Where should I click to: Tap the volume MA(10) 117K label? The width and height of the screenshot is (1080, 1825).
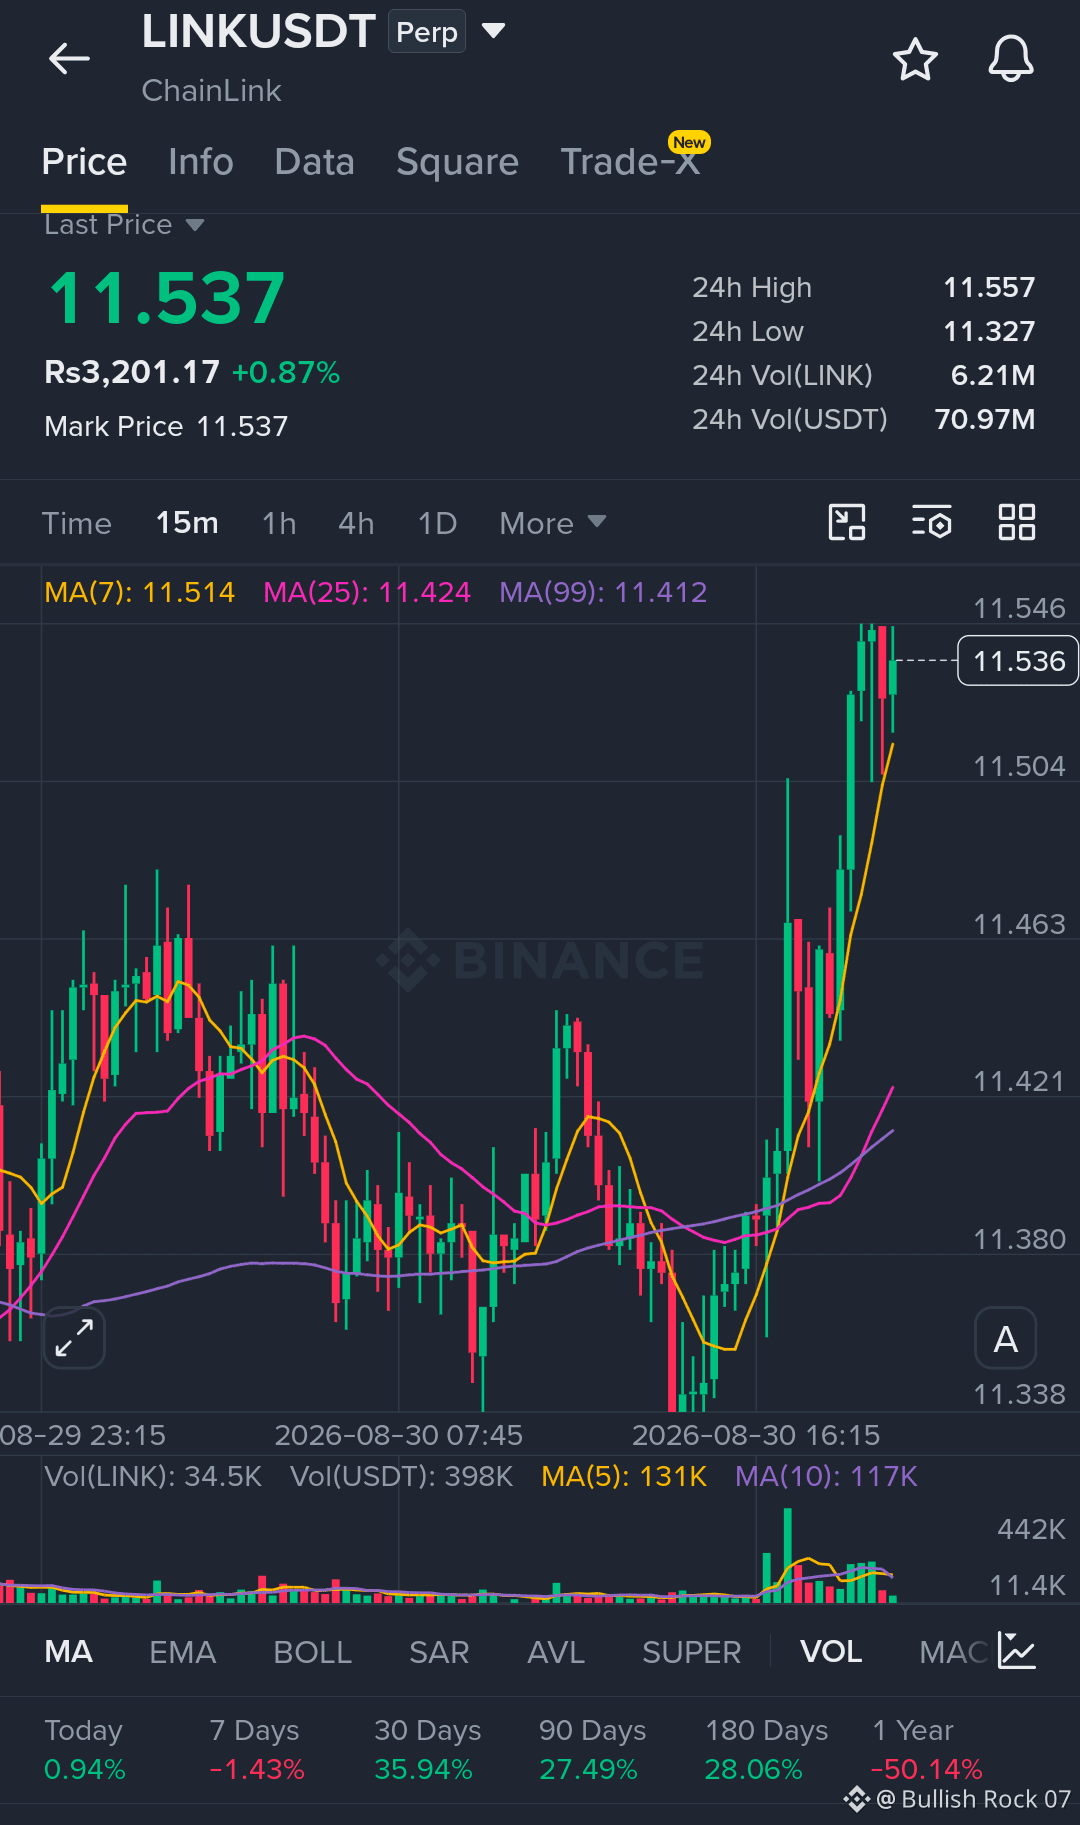[x=826, y=1477]
